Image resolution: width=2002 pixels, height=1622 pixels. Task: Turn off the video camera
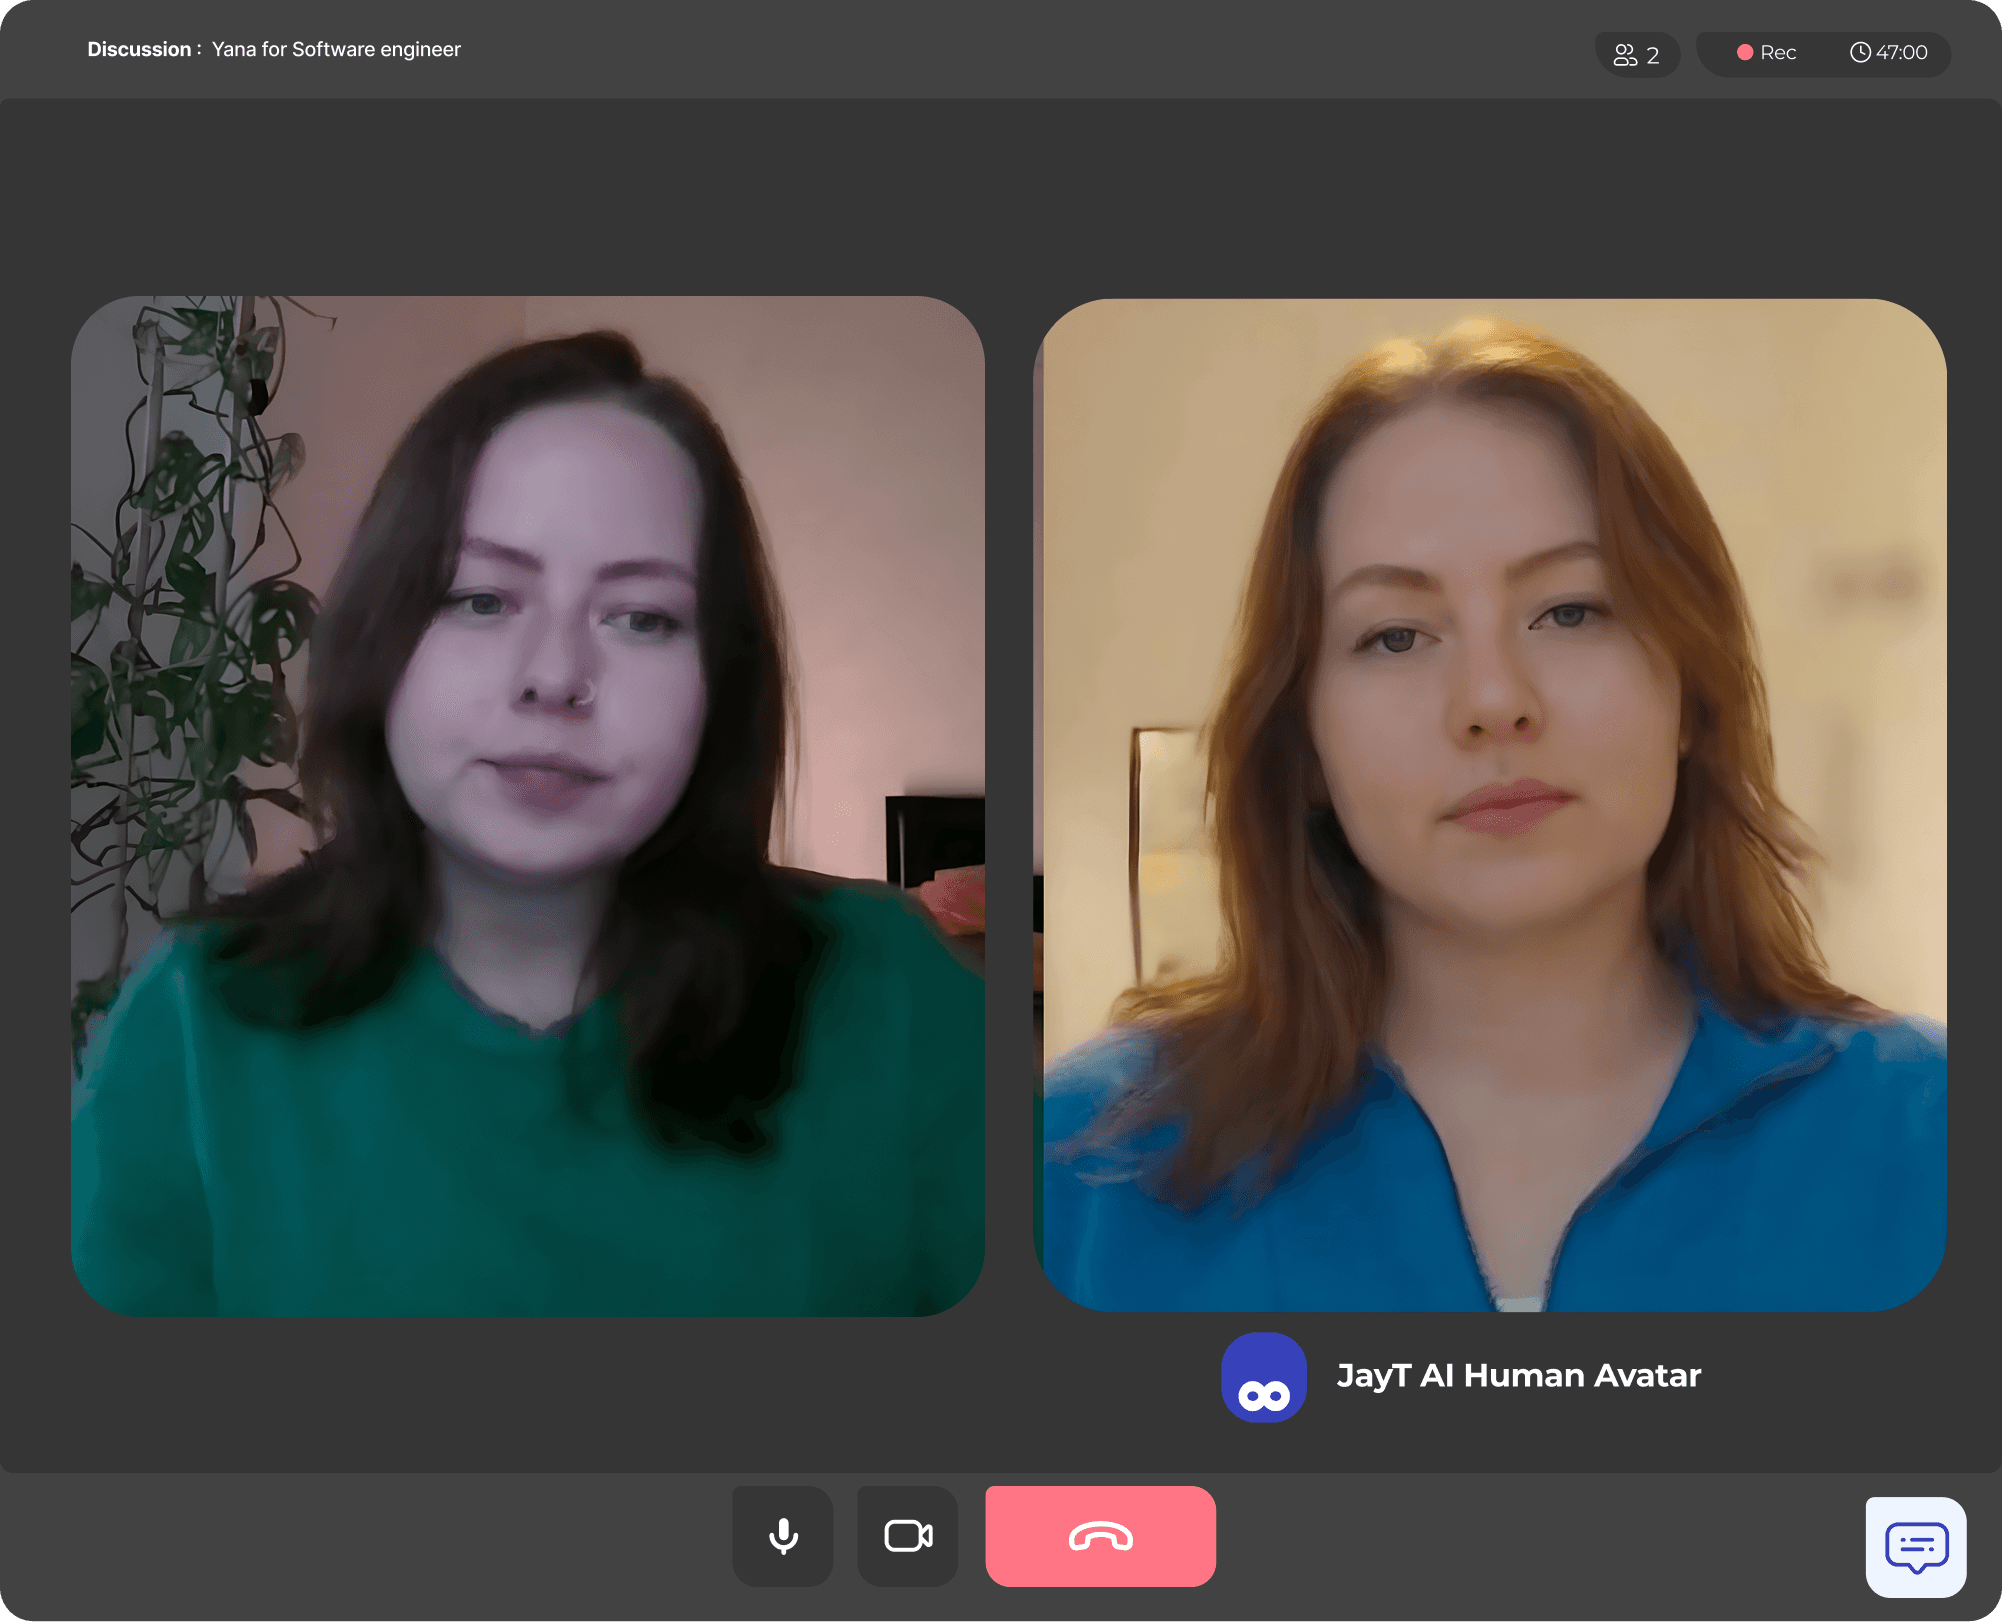tap(908, 1536)
